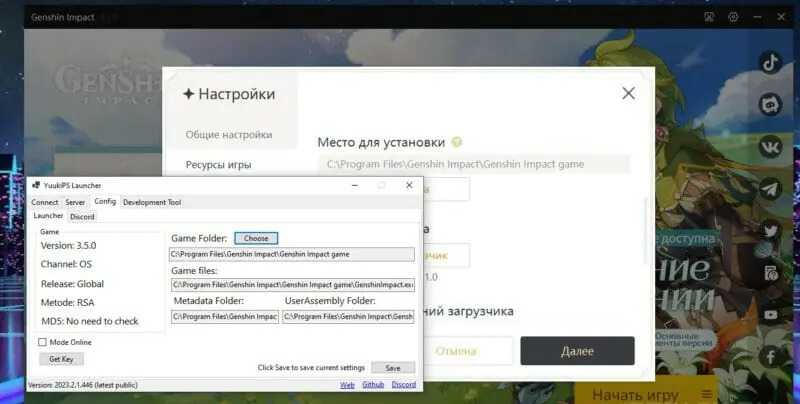Click the settings dialog vertical scrollbar
The image size is (800, 404).
[645, 231]
